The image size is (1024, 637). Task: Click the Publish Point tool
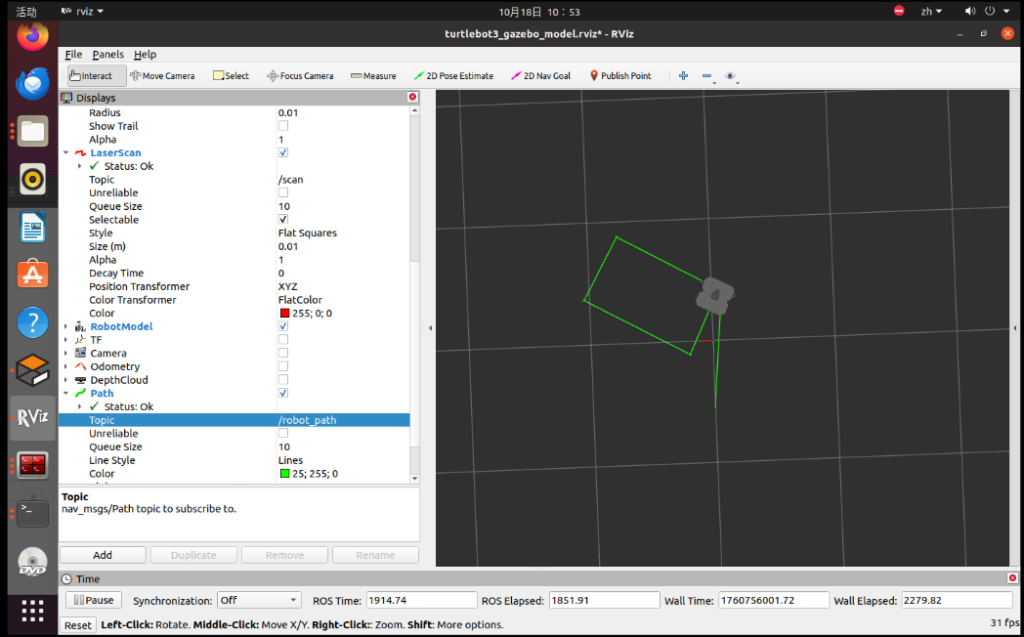click(x=620, y=76)
